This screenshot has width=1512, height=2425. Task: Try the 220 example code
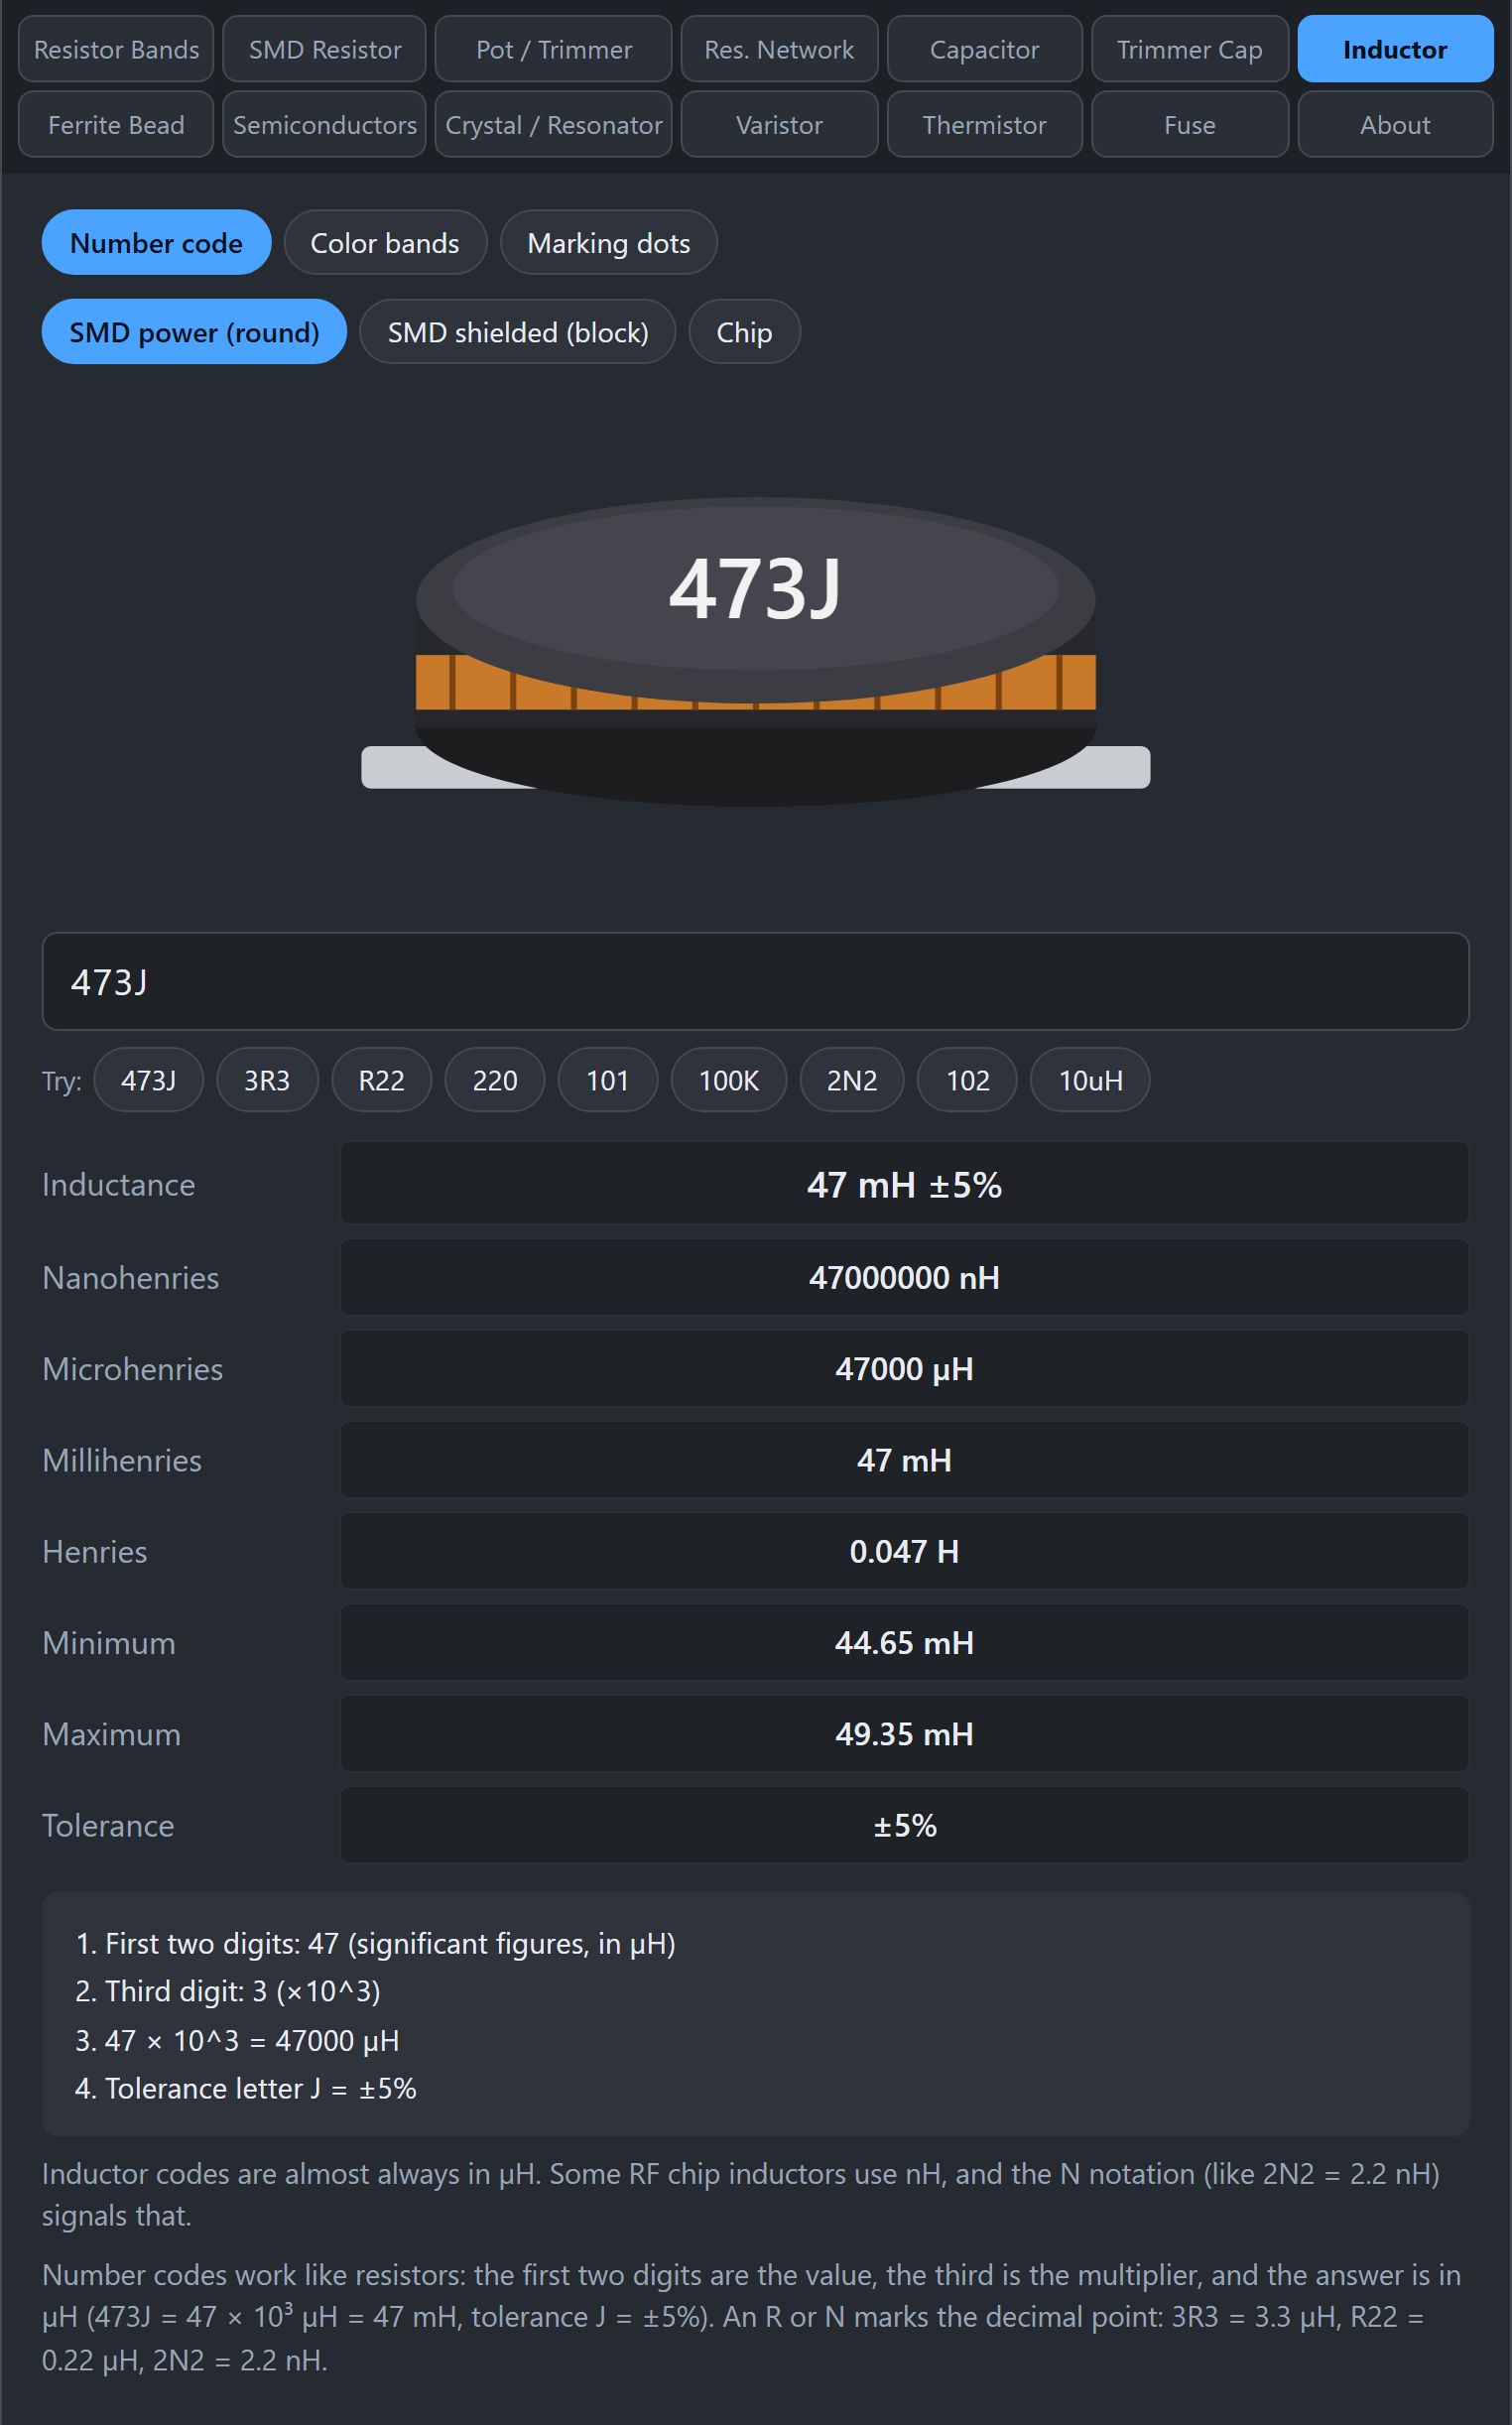point(495,1080)
